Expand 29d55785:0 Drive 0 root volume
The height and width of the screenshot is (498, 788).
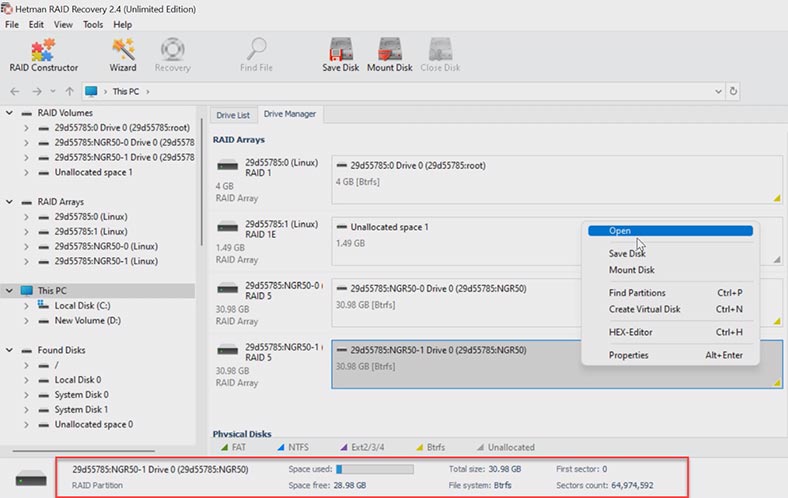point(26,128)
